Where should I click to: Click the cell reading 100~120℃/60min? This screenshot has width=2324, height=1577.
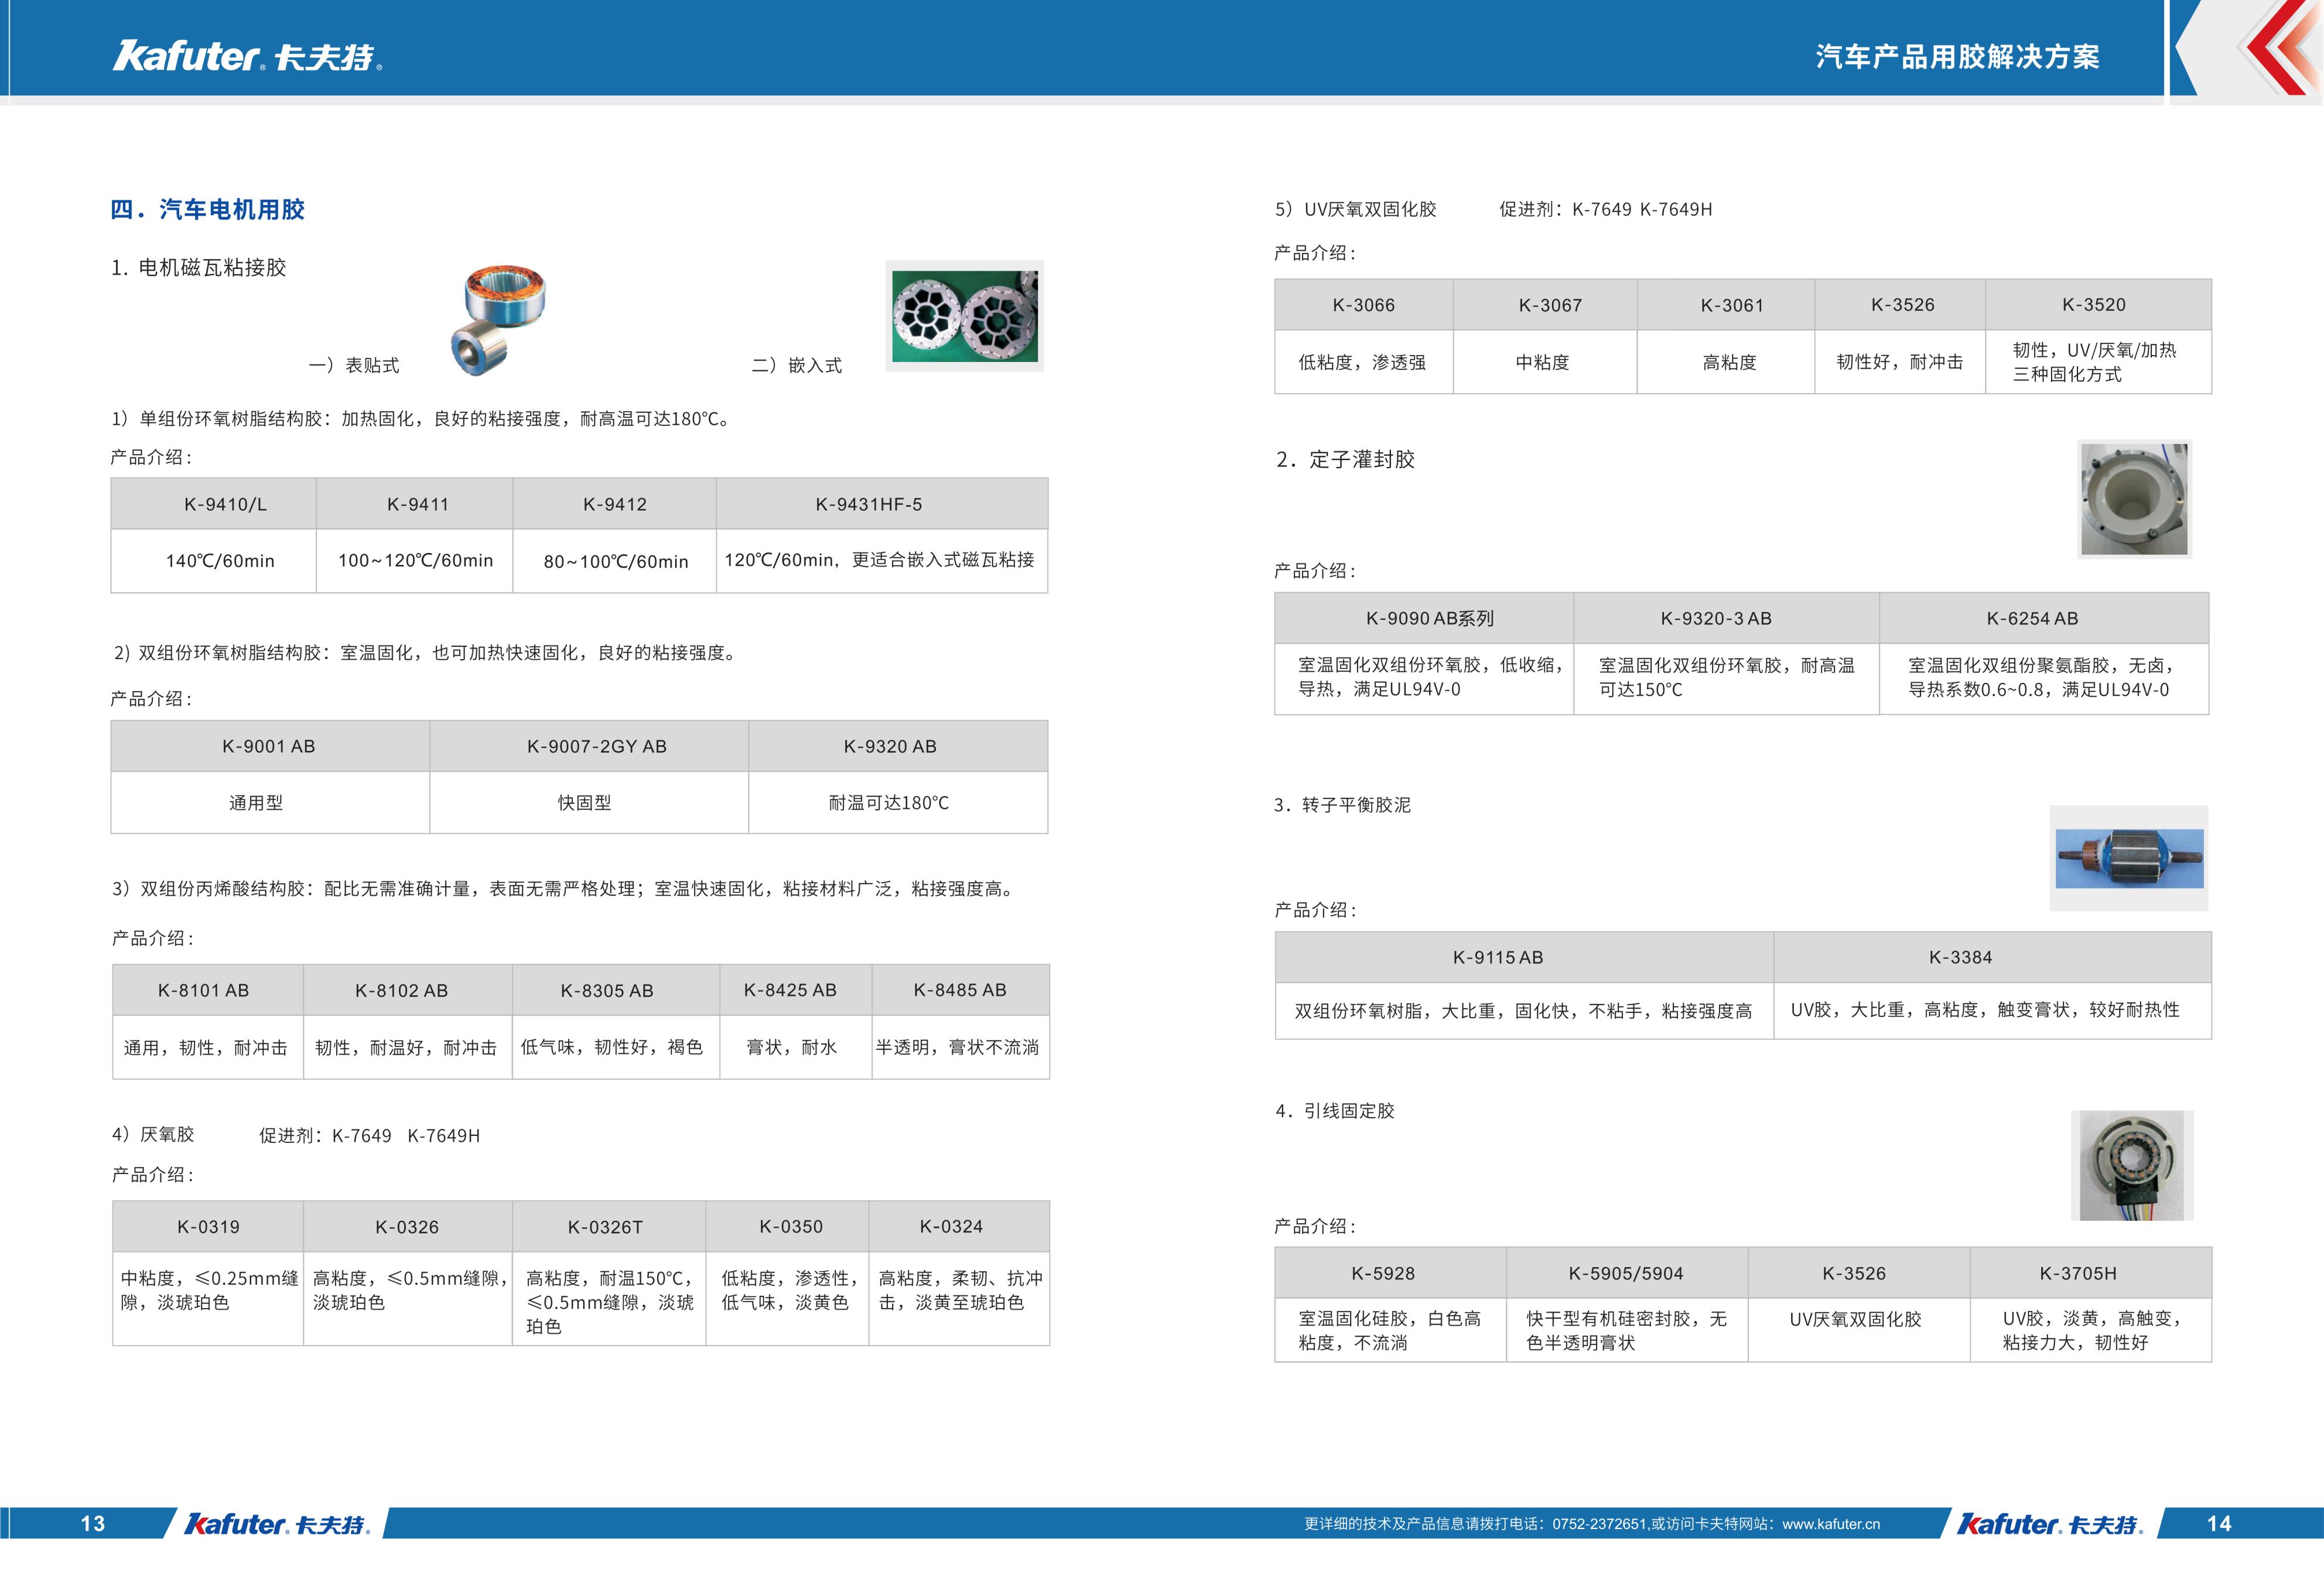tap(415, 561)
